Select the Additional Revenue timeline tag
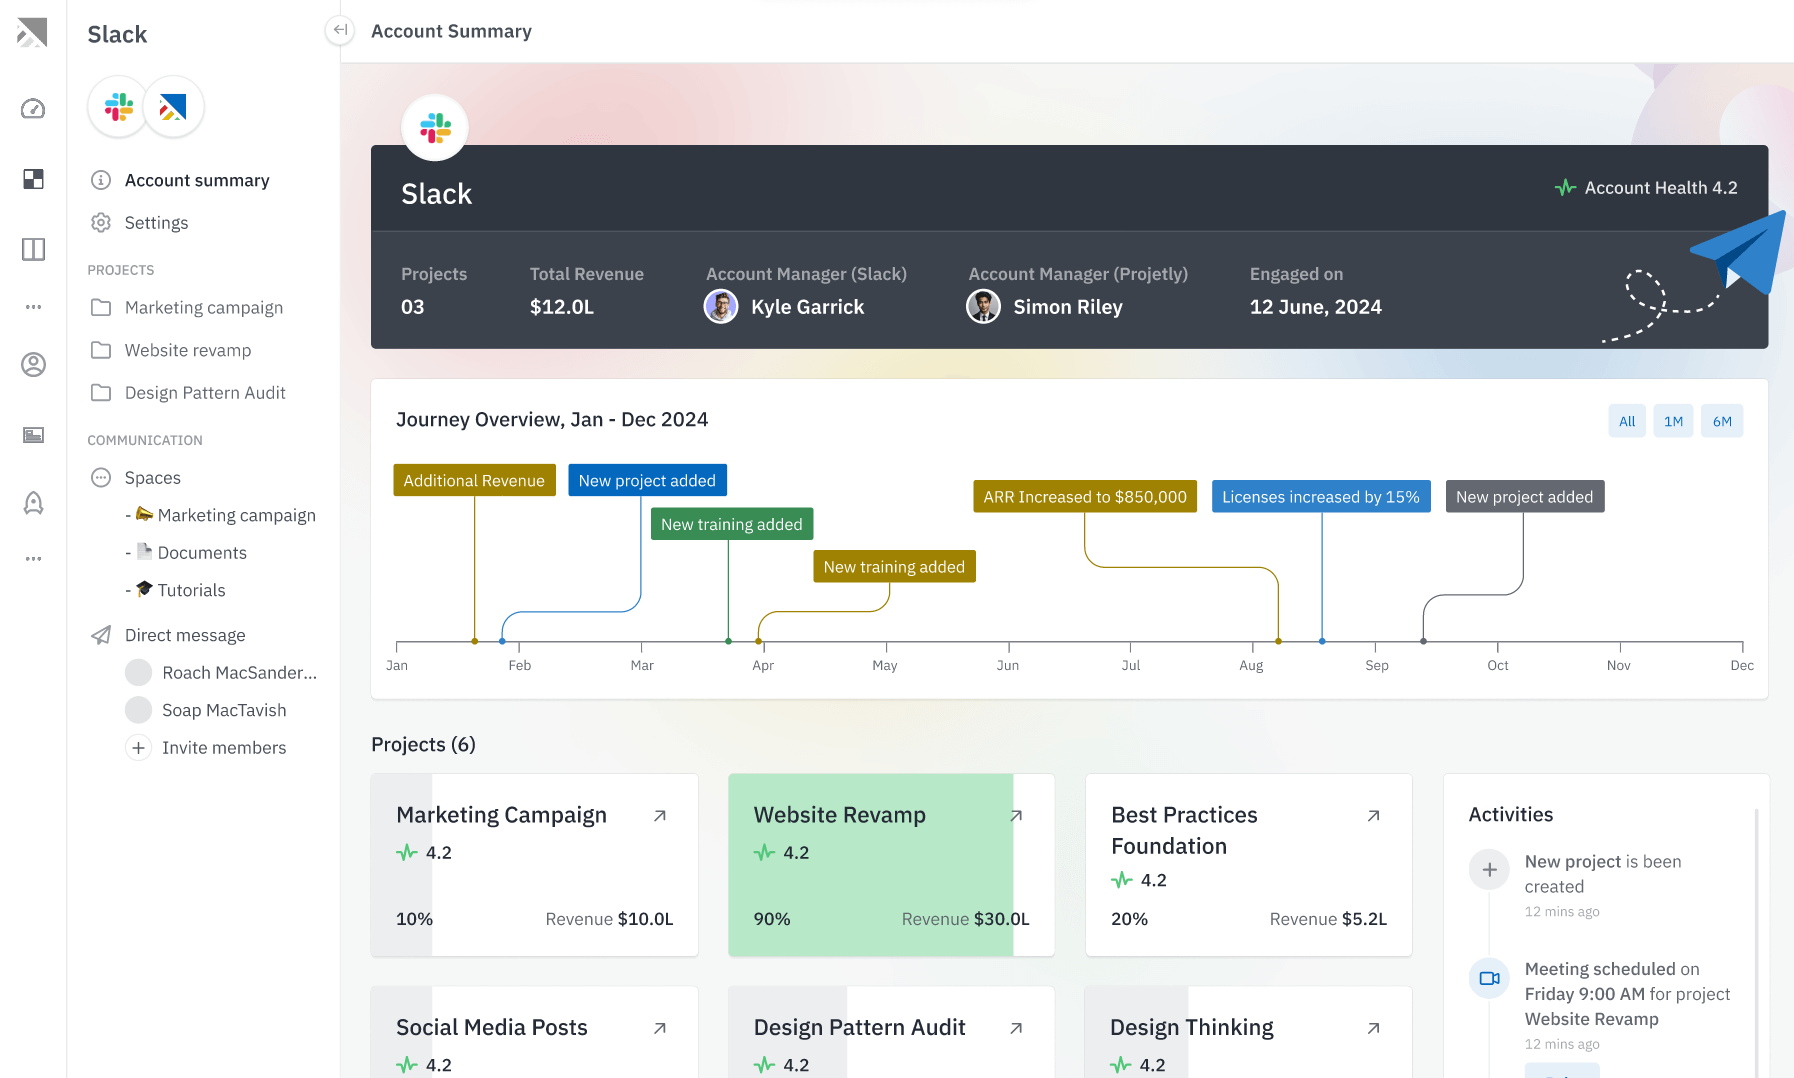The image size is (1794, 1078). click(474, 481)
